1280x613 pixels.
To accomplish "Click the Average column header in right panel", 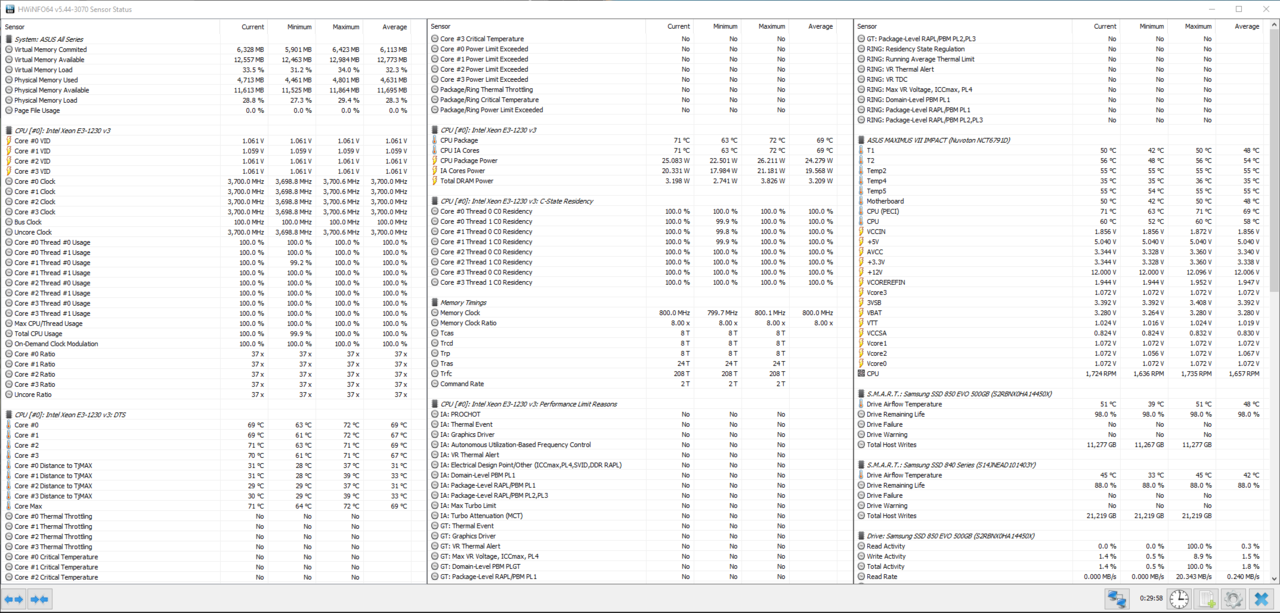I will [1246, 27].
